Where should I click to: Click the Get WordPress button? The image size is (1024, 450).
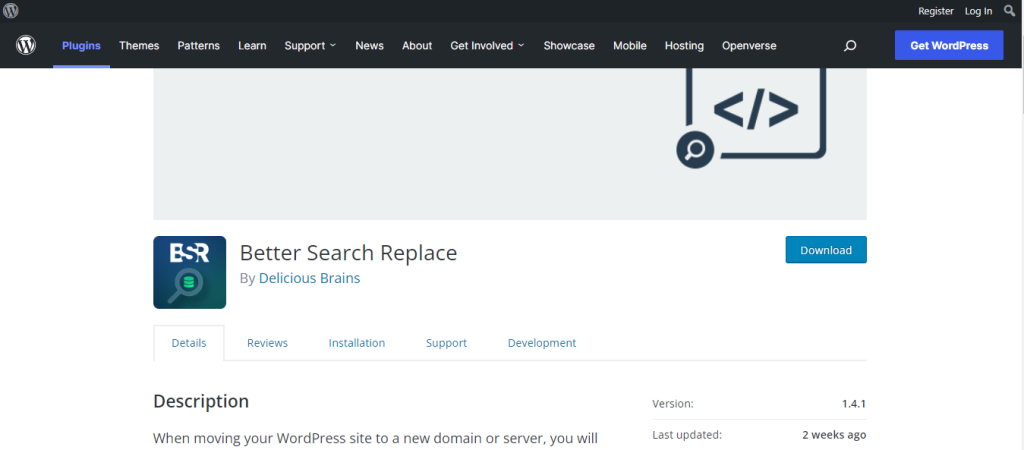click(949, 45)
